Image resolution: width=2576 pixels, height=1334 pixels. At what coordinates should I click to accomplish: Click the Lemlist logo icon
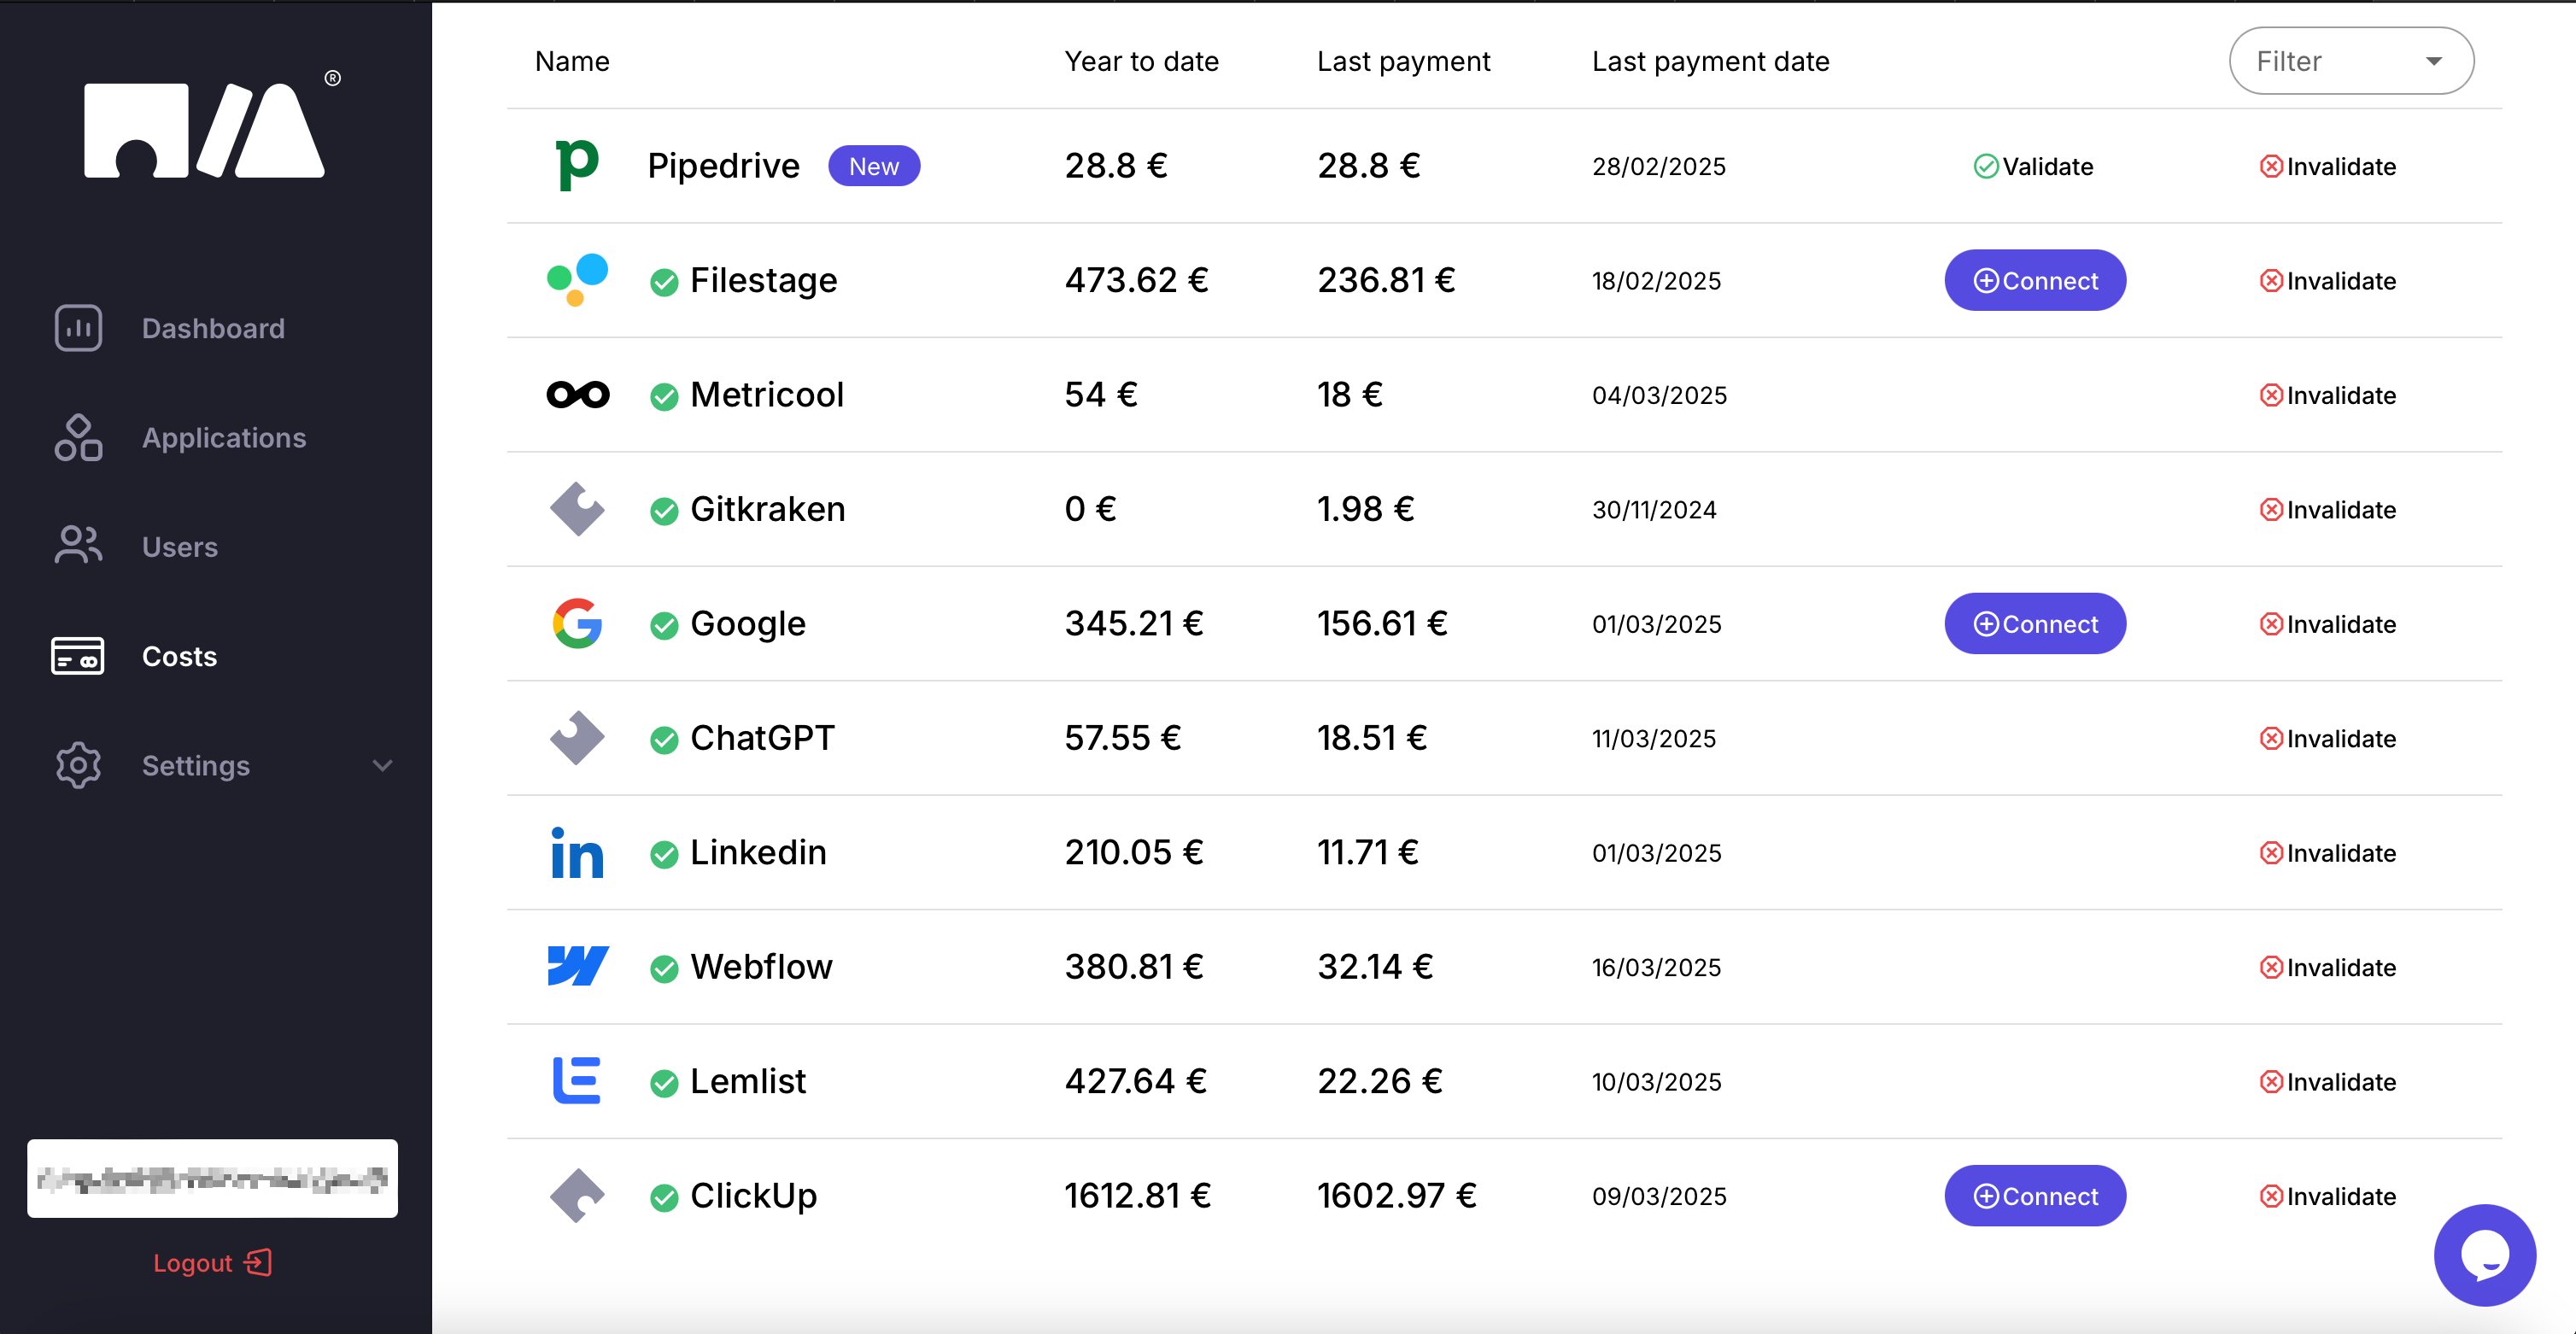click(x=577, y=1080)
